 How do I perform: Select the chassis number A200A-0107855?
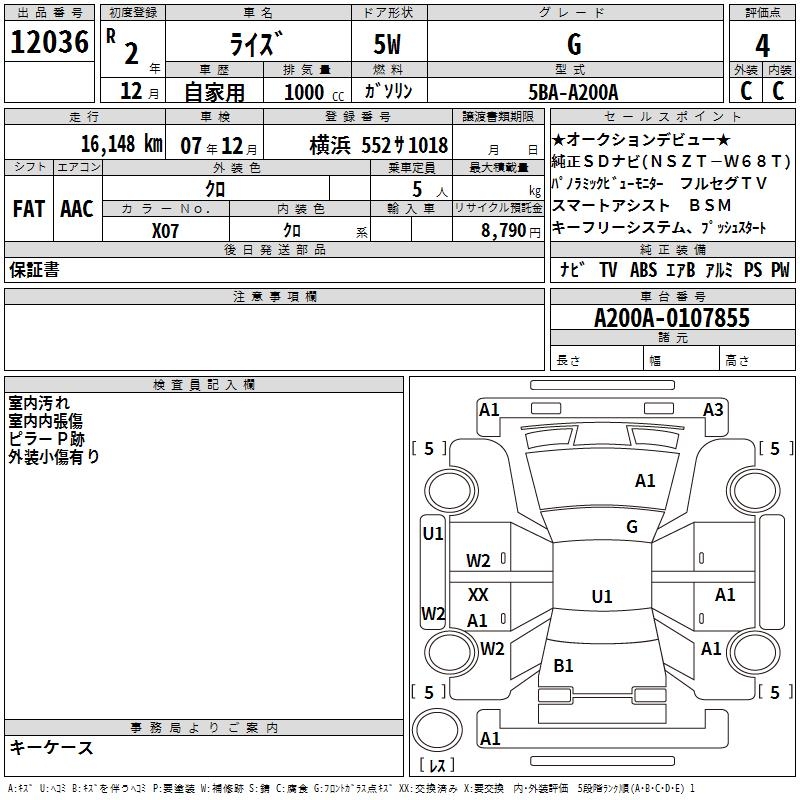coord(672,318)
